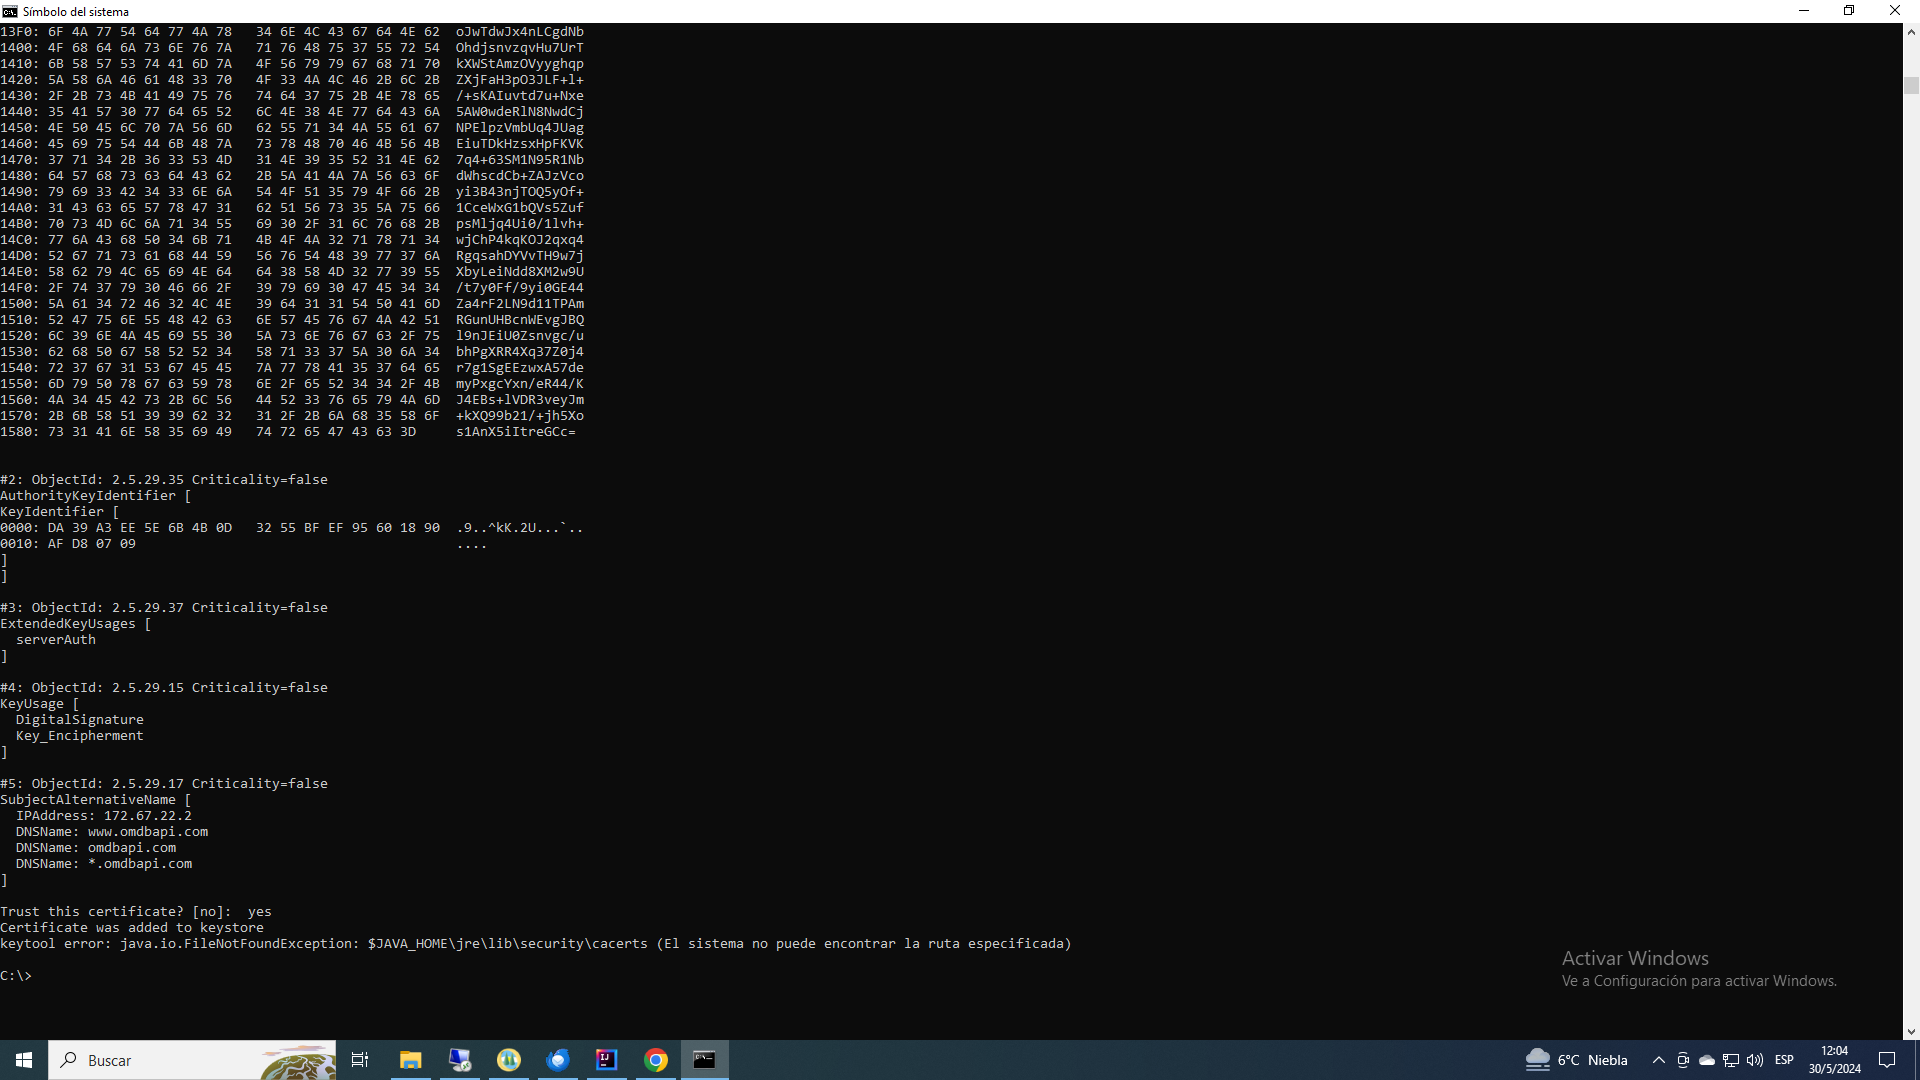Switch the ESP input language indicator
The image size is (1920, 1080).
click(x=1784, y=1060)
